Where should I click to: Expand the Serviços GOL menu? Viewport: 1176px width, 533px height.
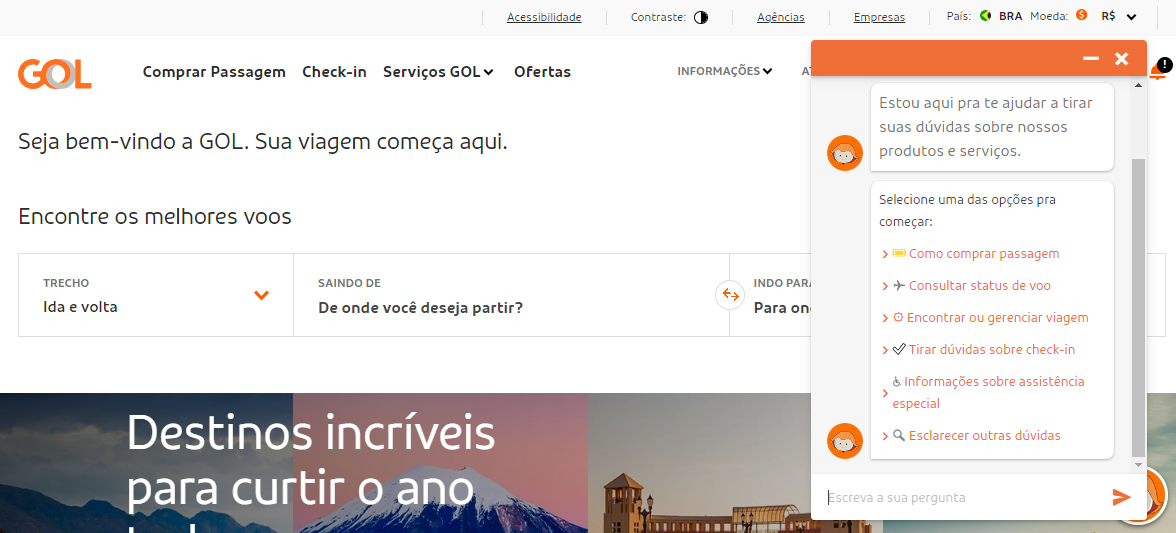click(438, 72)
